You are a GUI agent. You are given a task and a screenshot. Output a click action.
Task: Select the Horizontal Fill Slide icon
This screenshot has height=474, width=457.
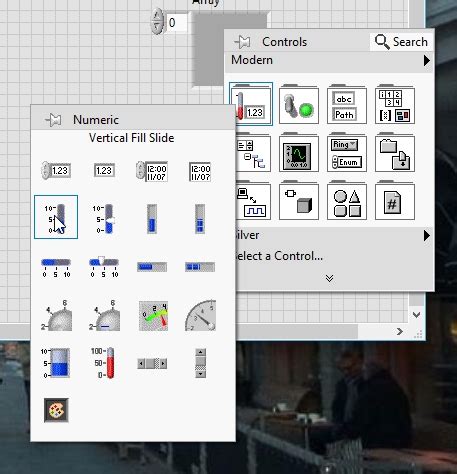(x=56, y=268)
